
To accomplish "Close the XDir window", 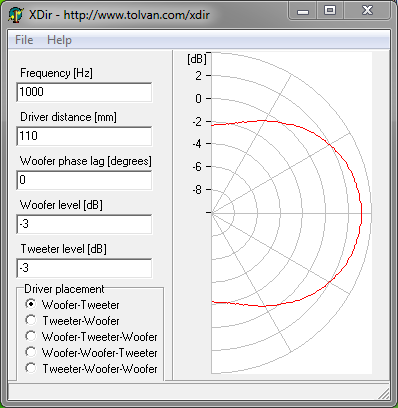I will click(x=367, y=11).
